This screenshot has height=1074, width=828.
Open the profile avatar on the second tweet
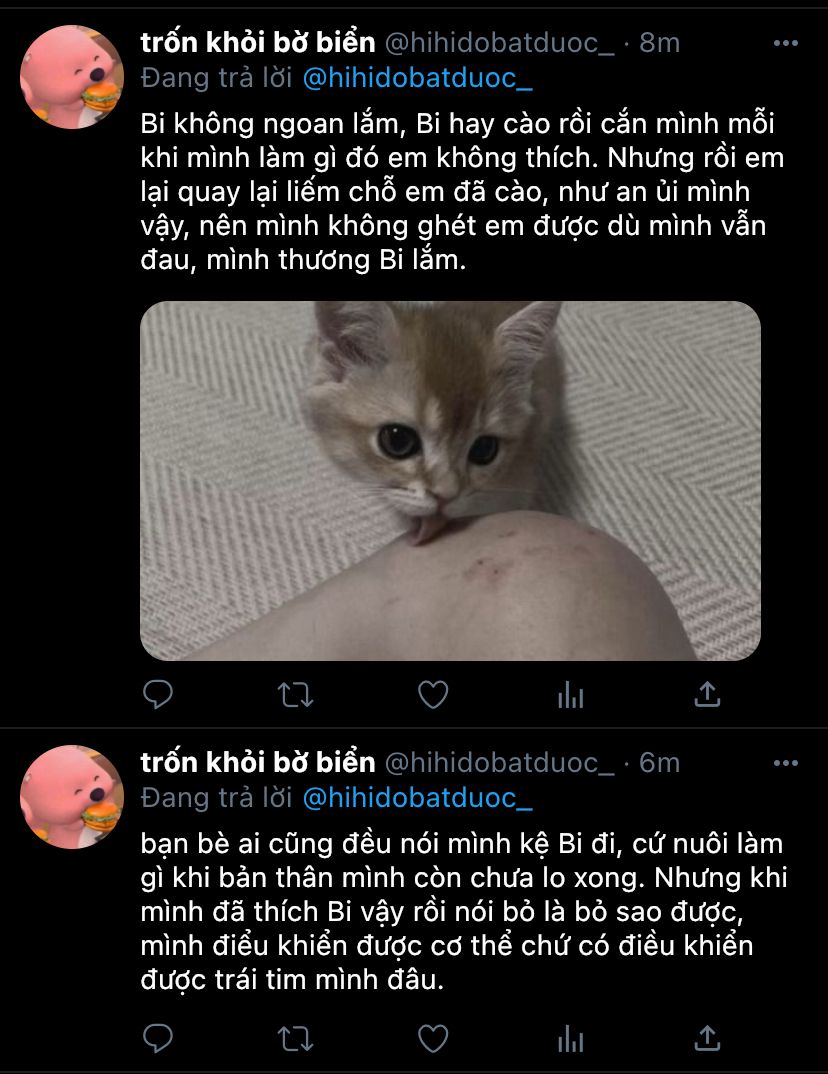coord(72,797)
